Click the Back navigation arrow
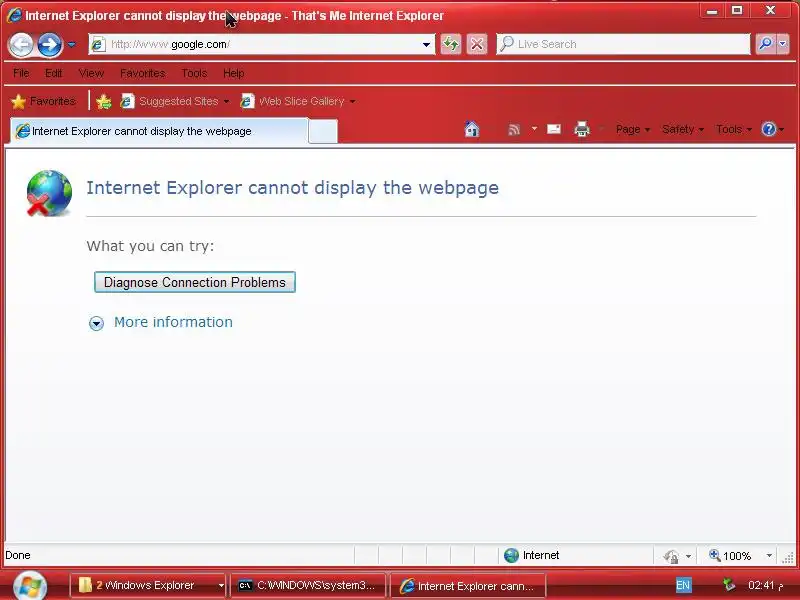 click(21, 45)
